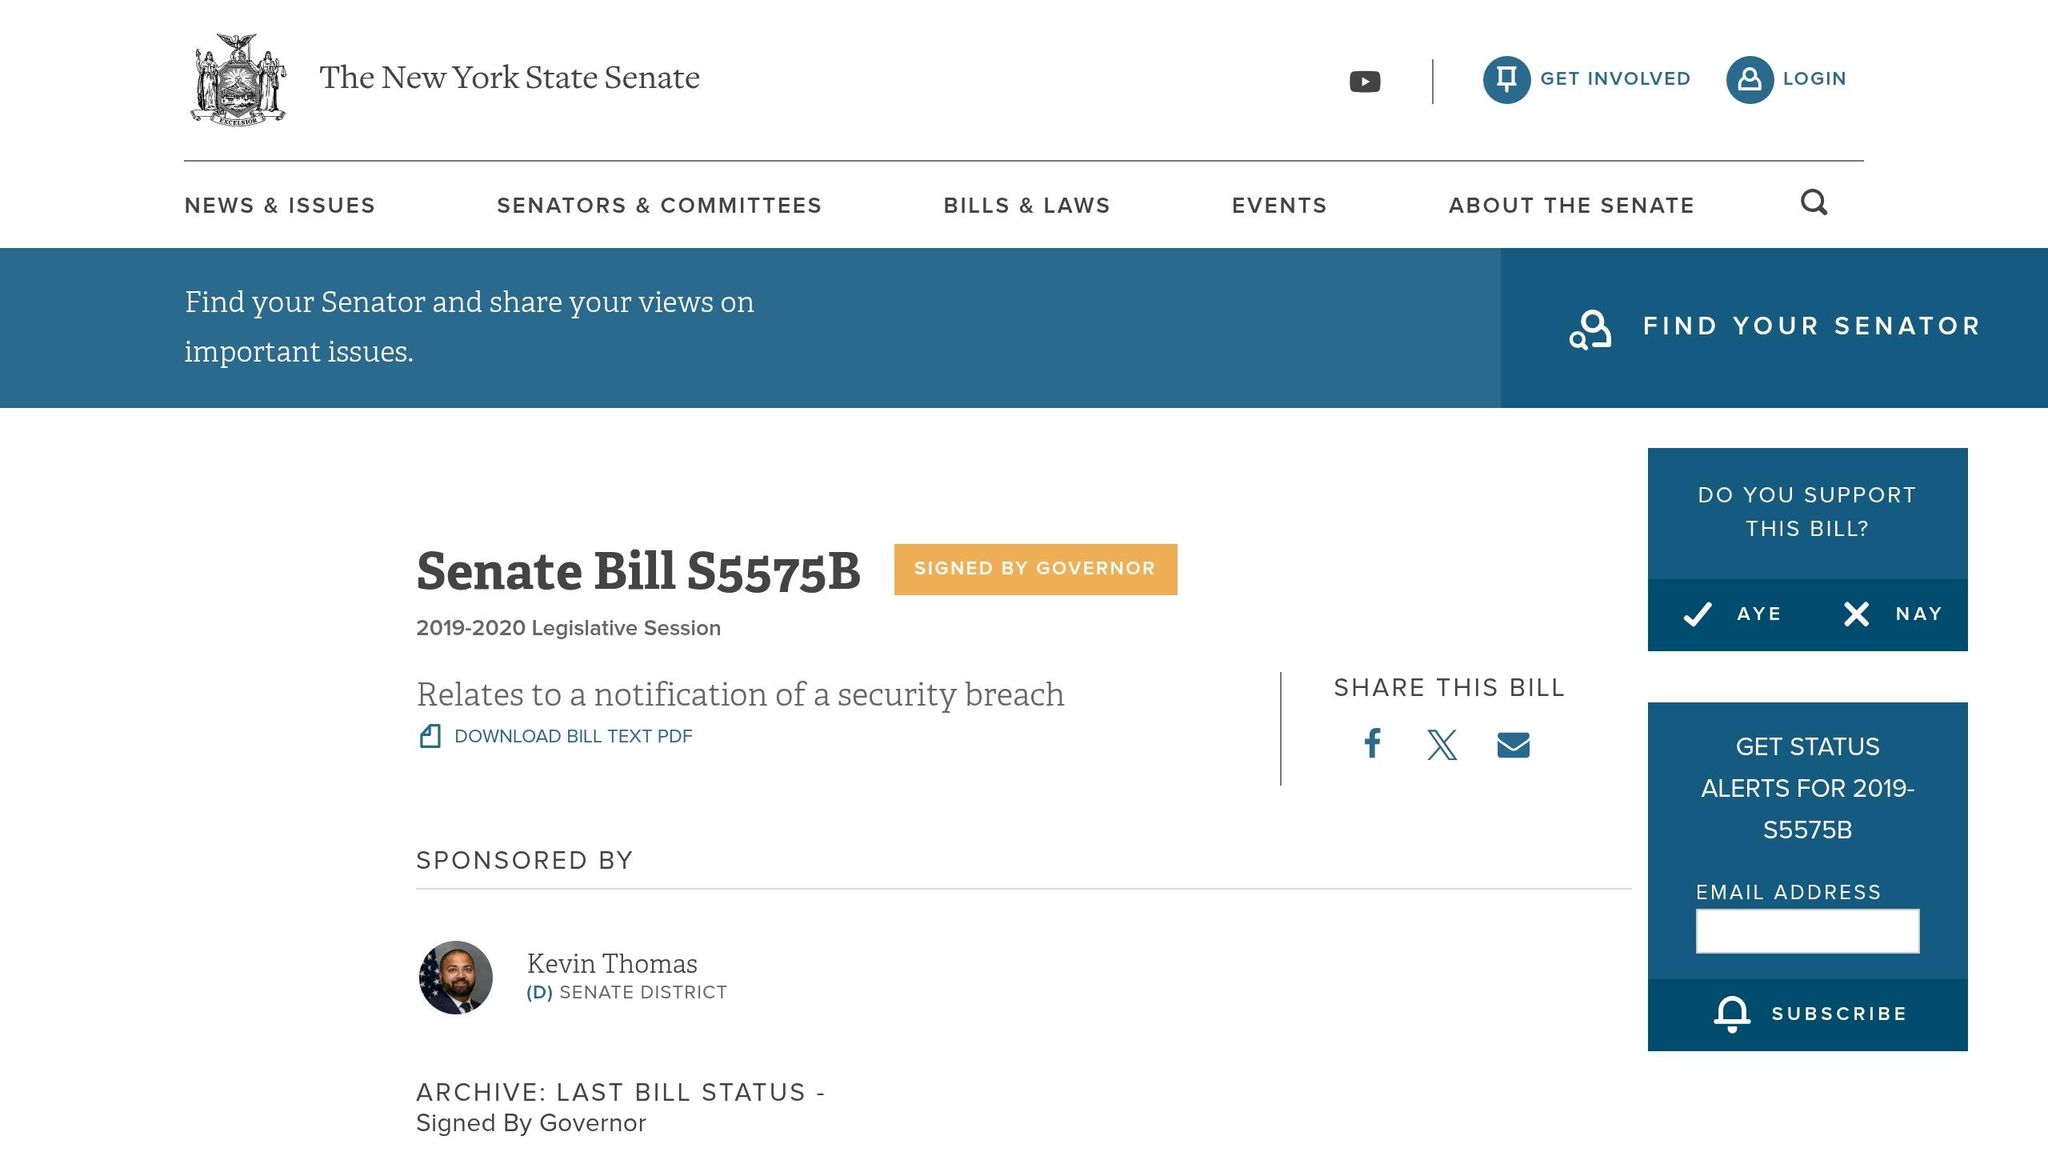Click the New York State seal logo
2048x1152 pixels.
coord(238,79)
